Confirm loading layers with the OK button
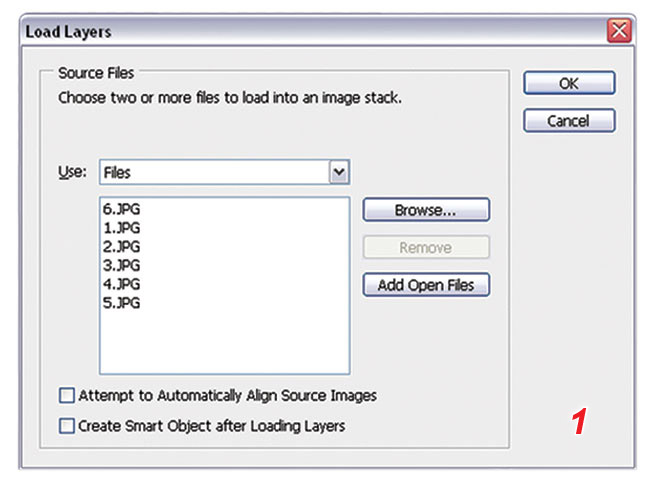 tap(569, 83)
